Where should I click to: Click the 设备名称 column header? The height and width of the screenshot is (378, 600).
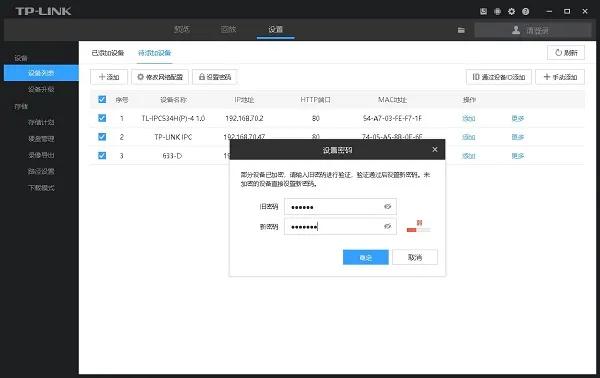pyautogui.click(x=173, y=100)
